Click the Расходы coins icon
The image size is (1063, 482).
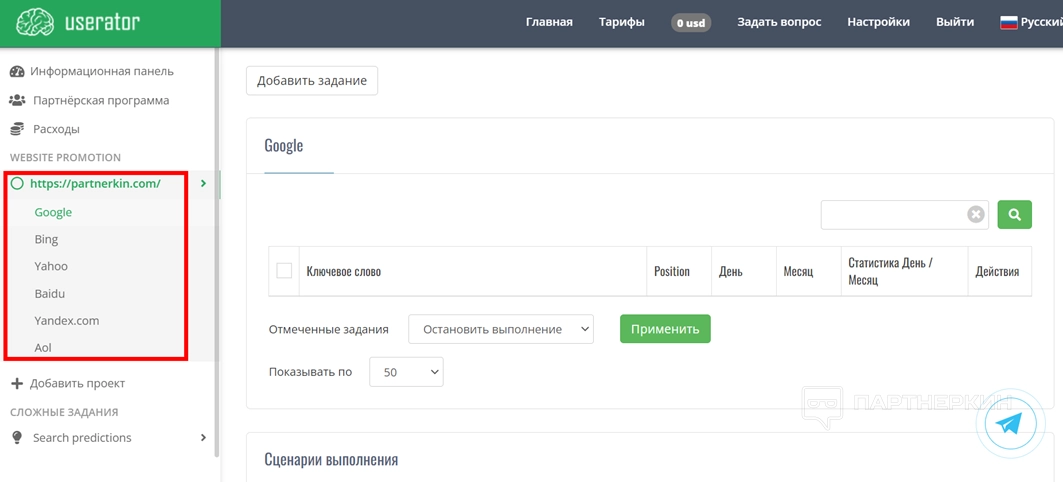(x=18, y=129)
